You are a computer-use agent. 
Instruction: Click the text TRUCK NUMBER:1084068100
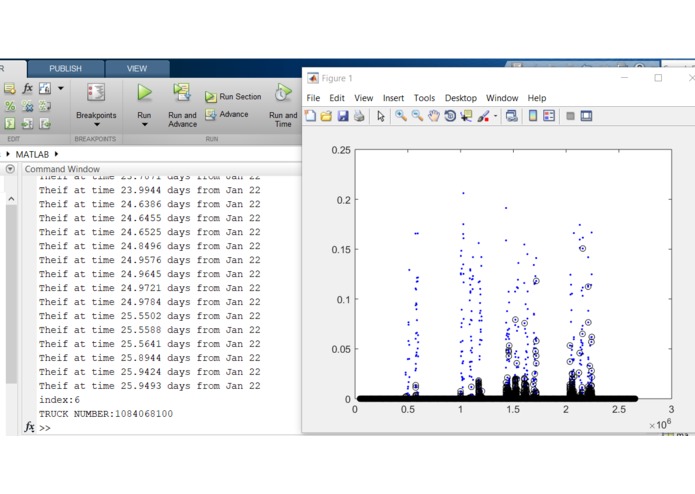tap(106, 414)
